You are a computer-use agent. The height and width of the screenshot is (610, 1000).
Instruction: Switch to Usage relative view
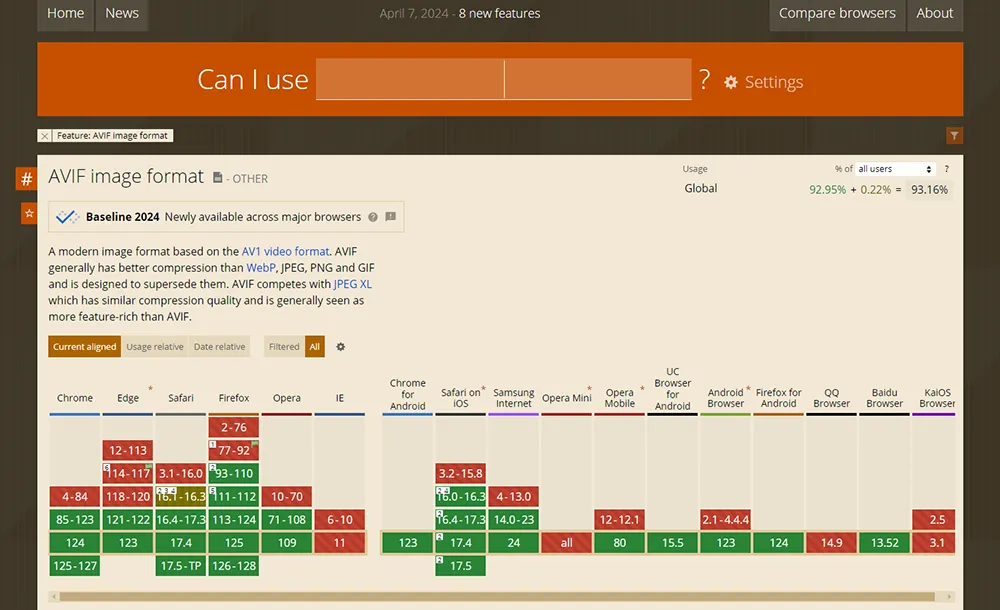(155, 346)
